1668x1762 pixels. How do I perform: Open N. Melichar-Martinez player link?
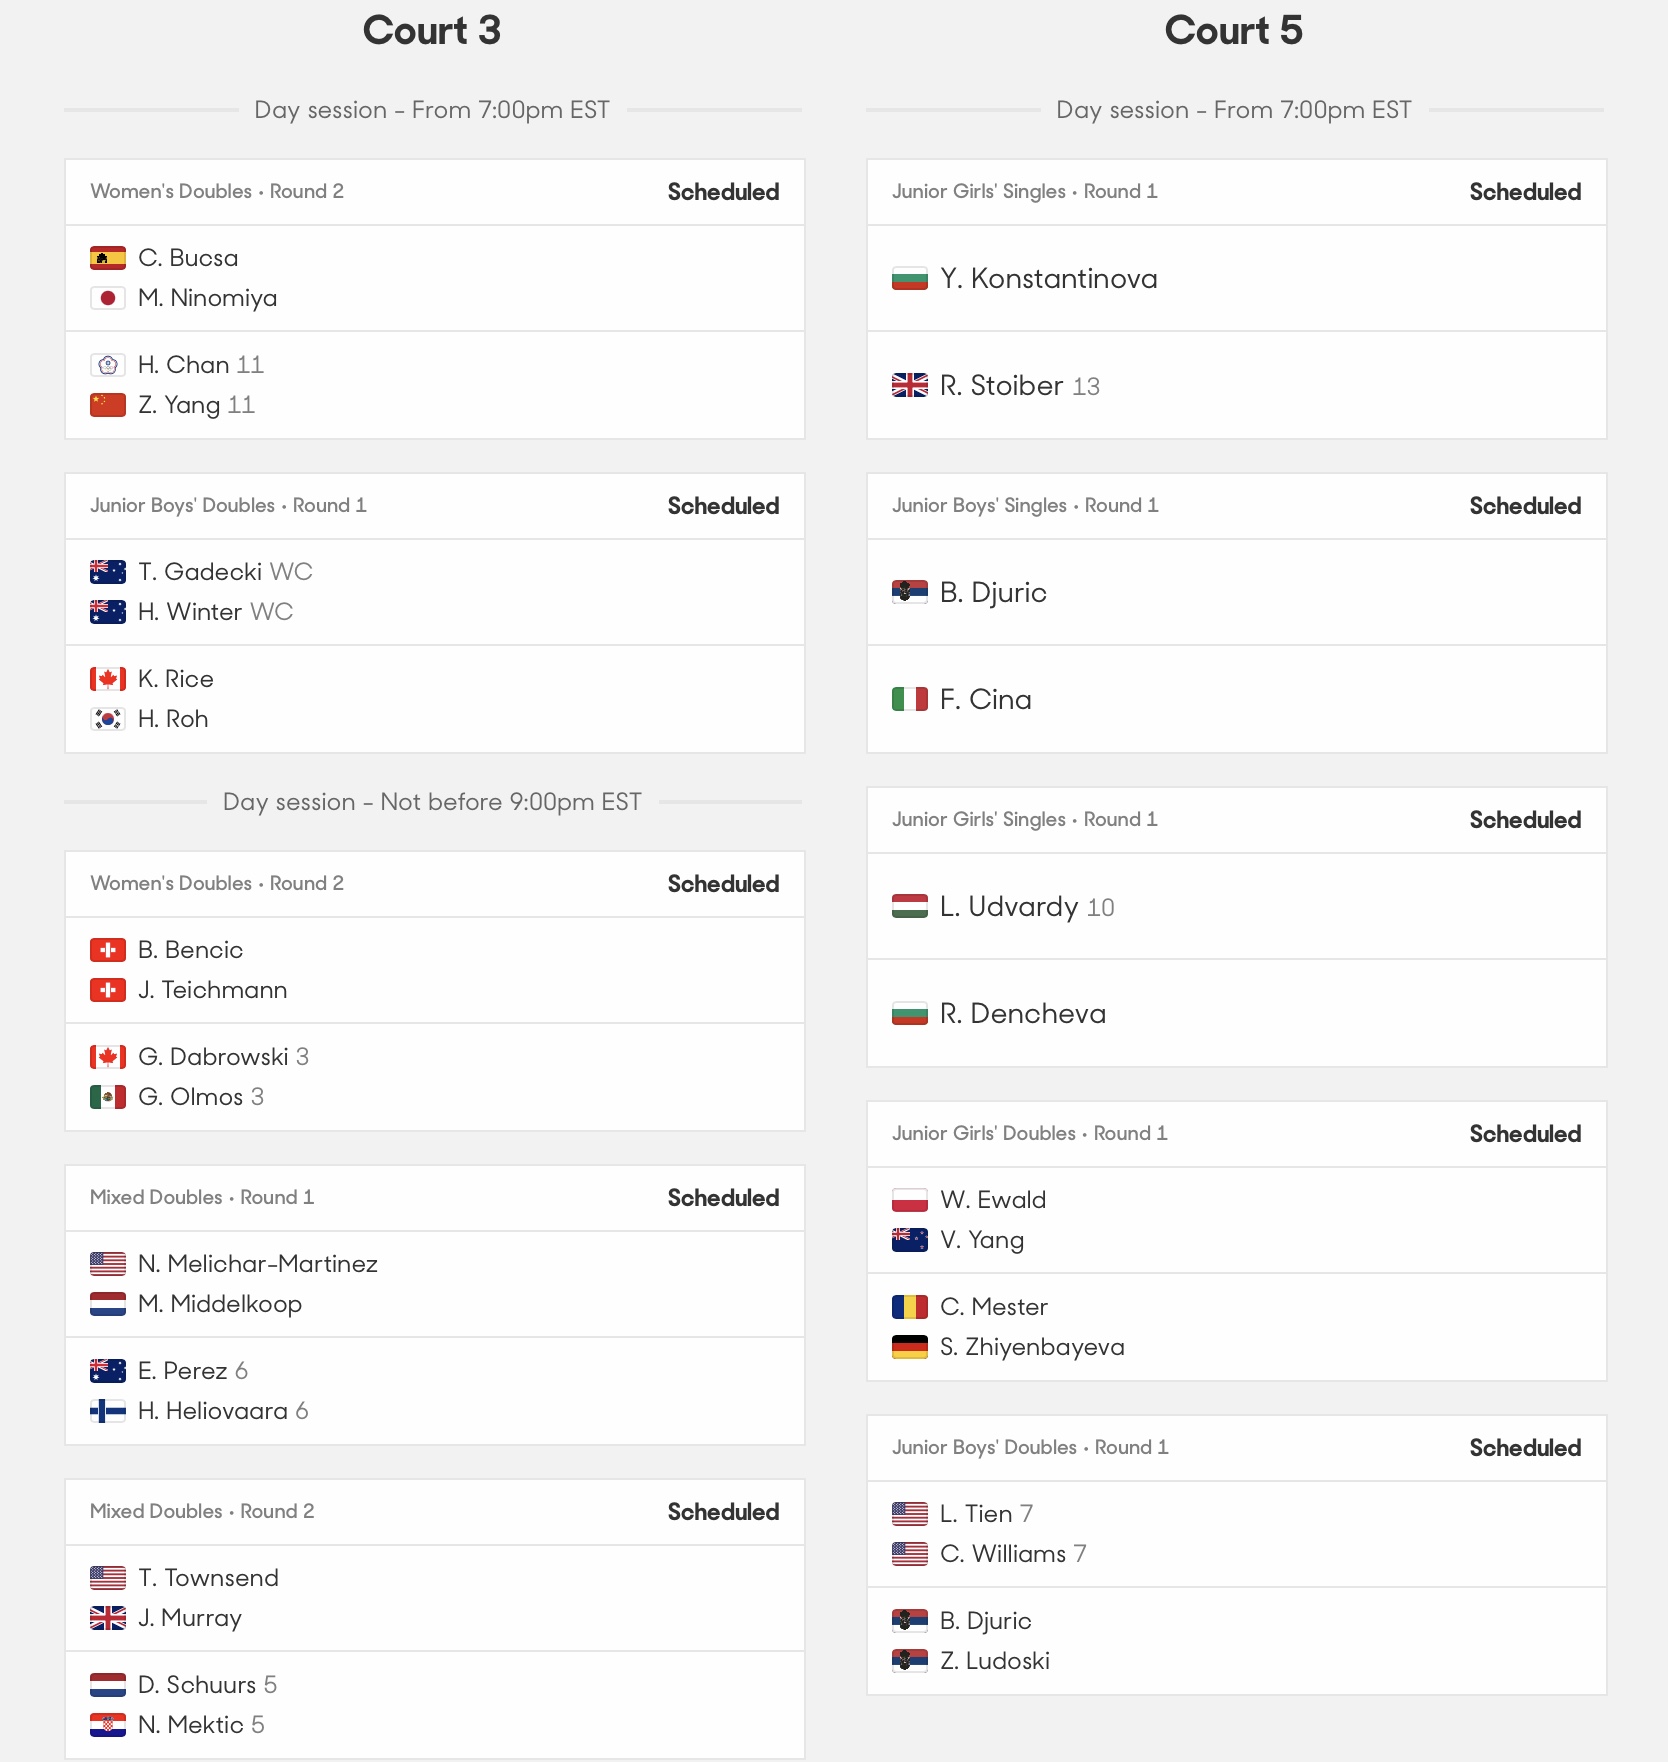(258, 1264)
